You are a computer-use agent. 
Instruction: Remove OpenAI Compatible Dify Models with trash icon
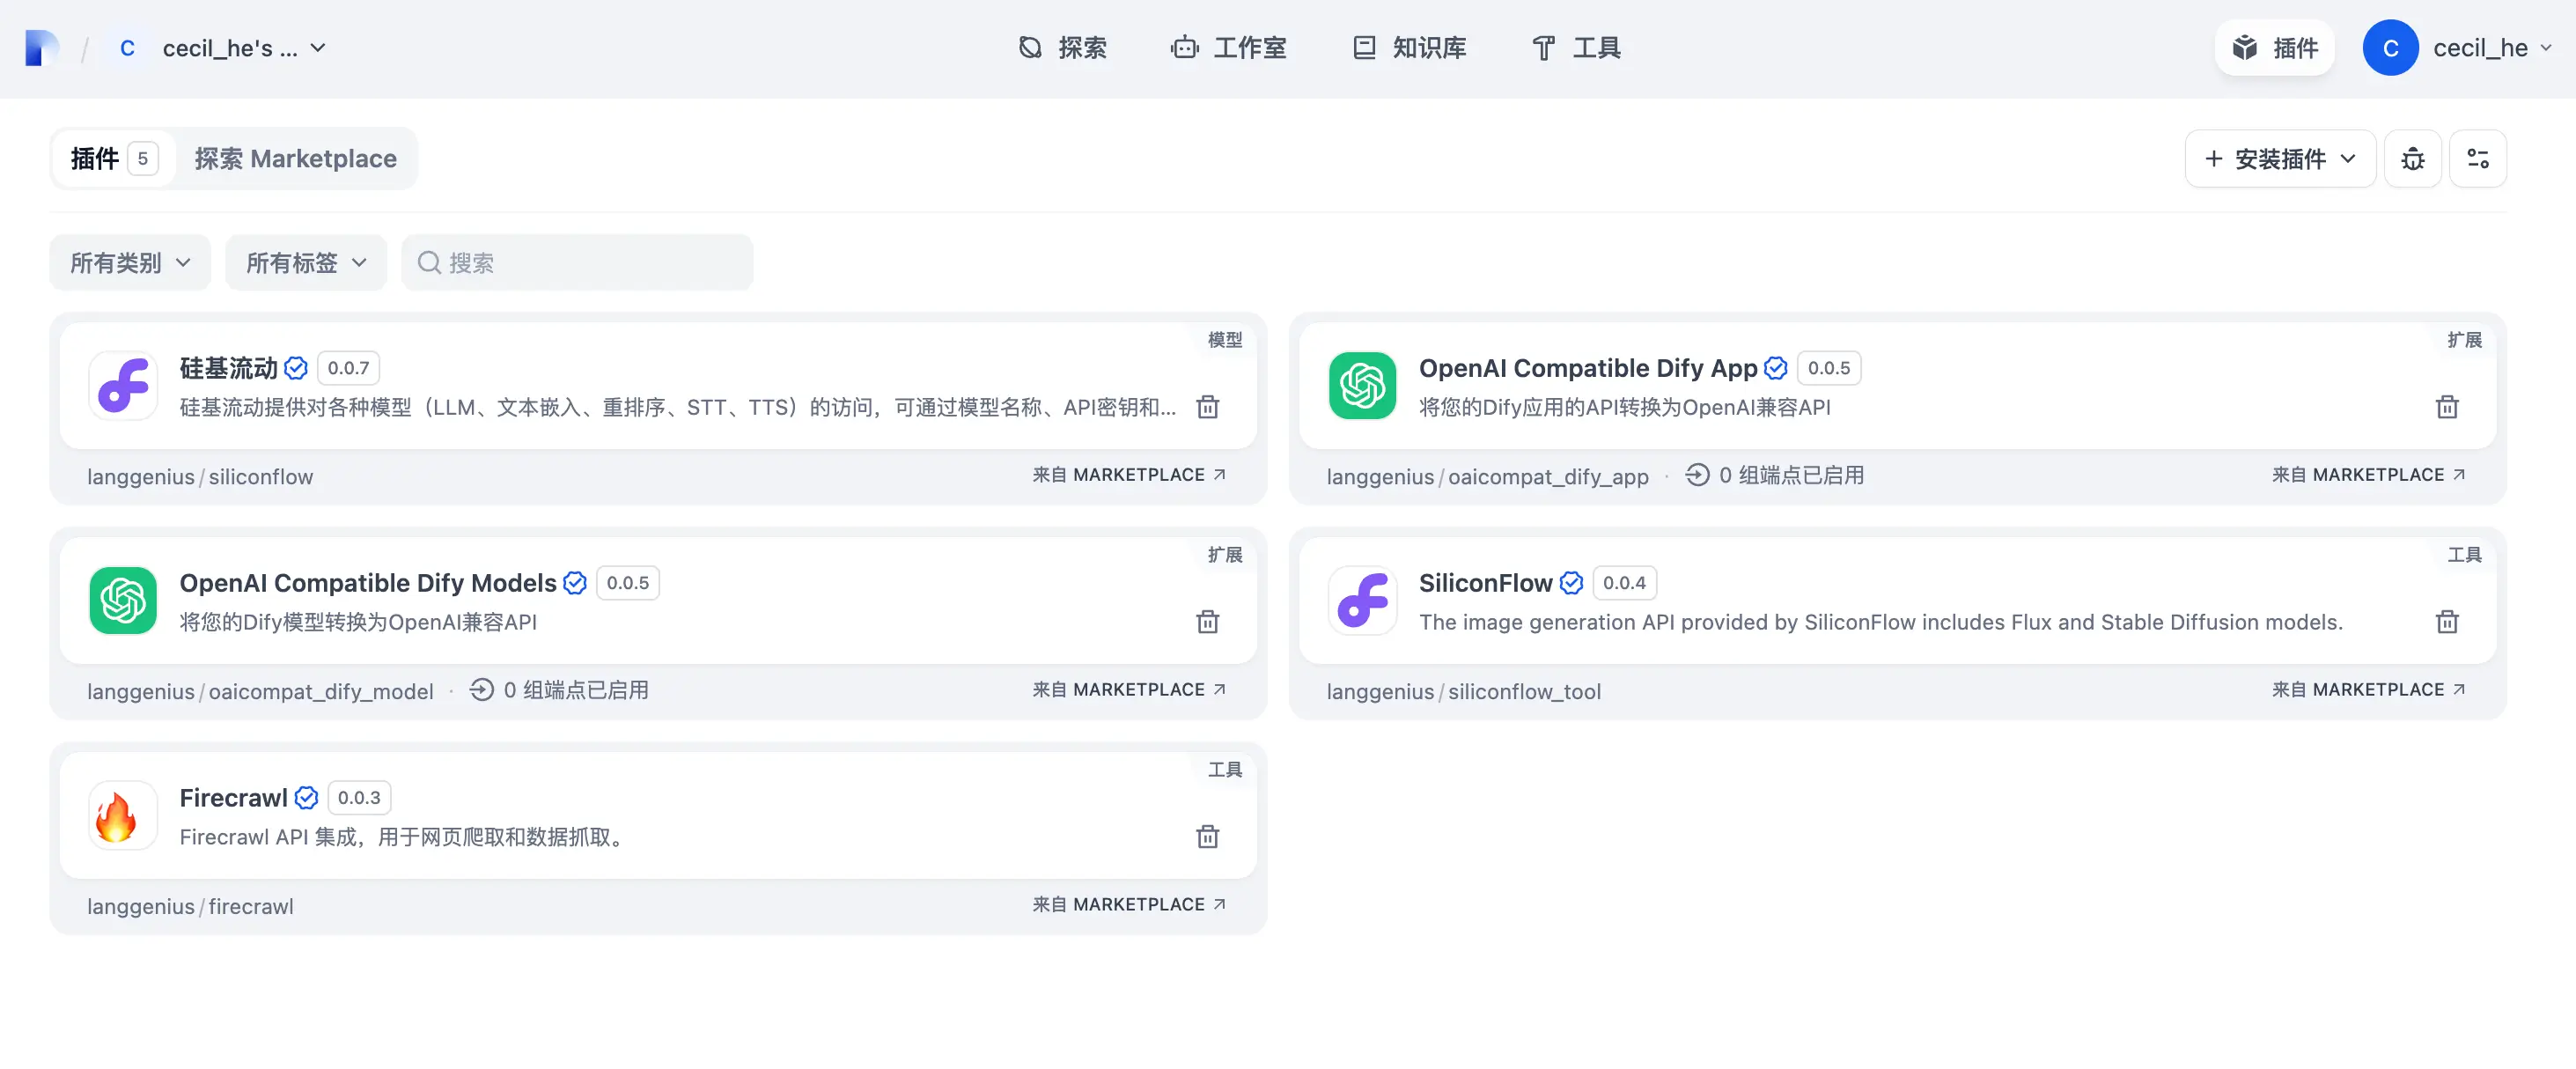pos(1207,622)
